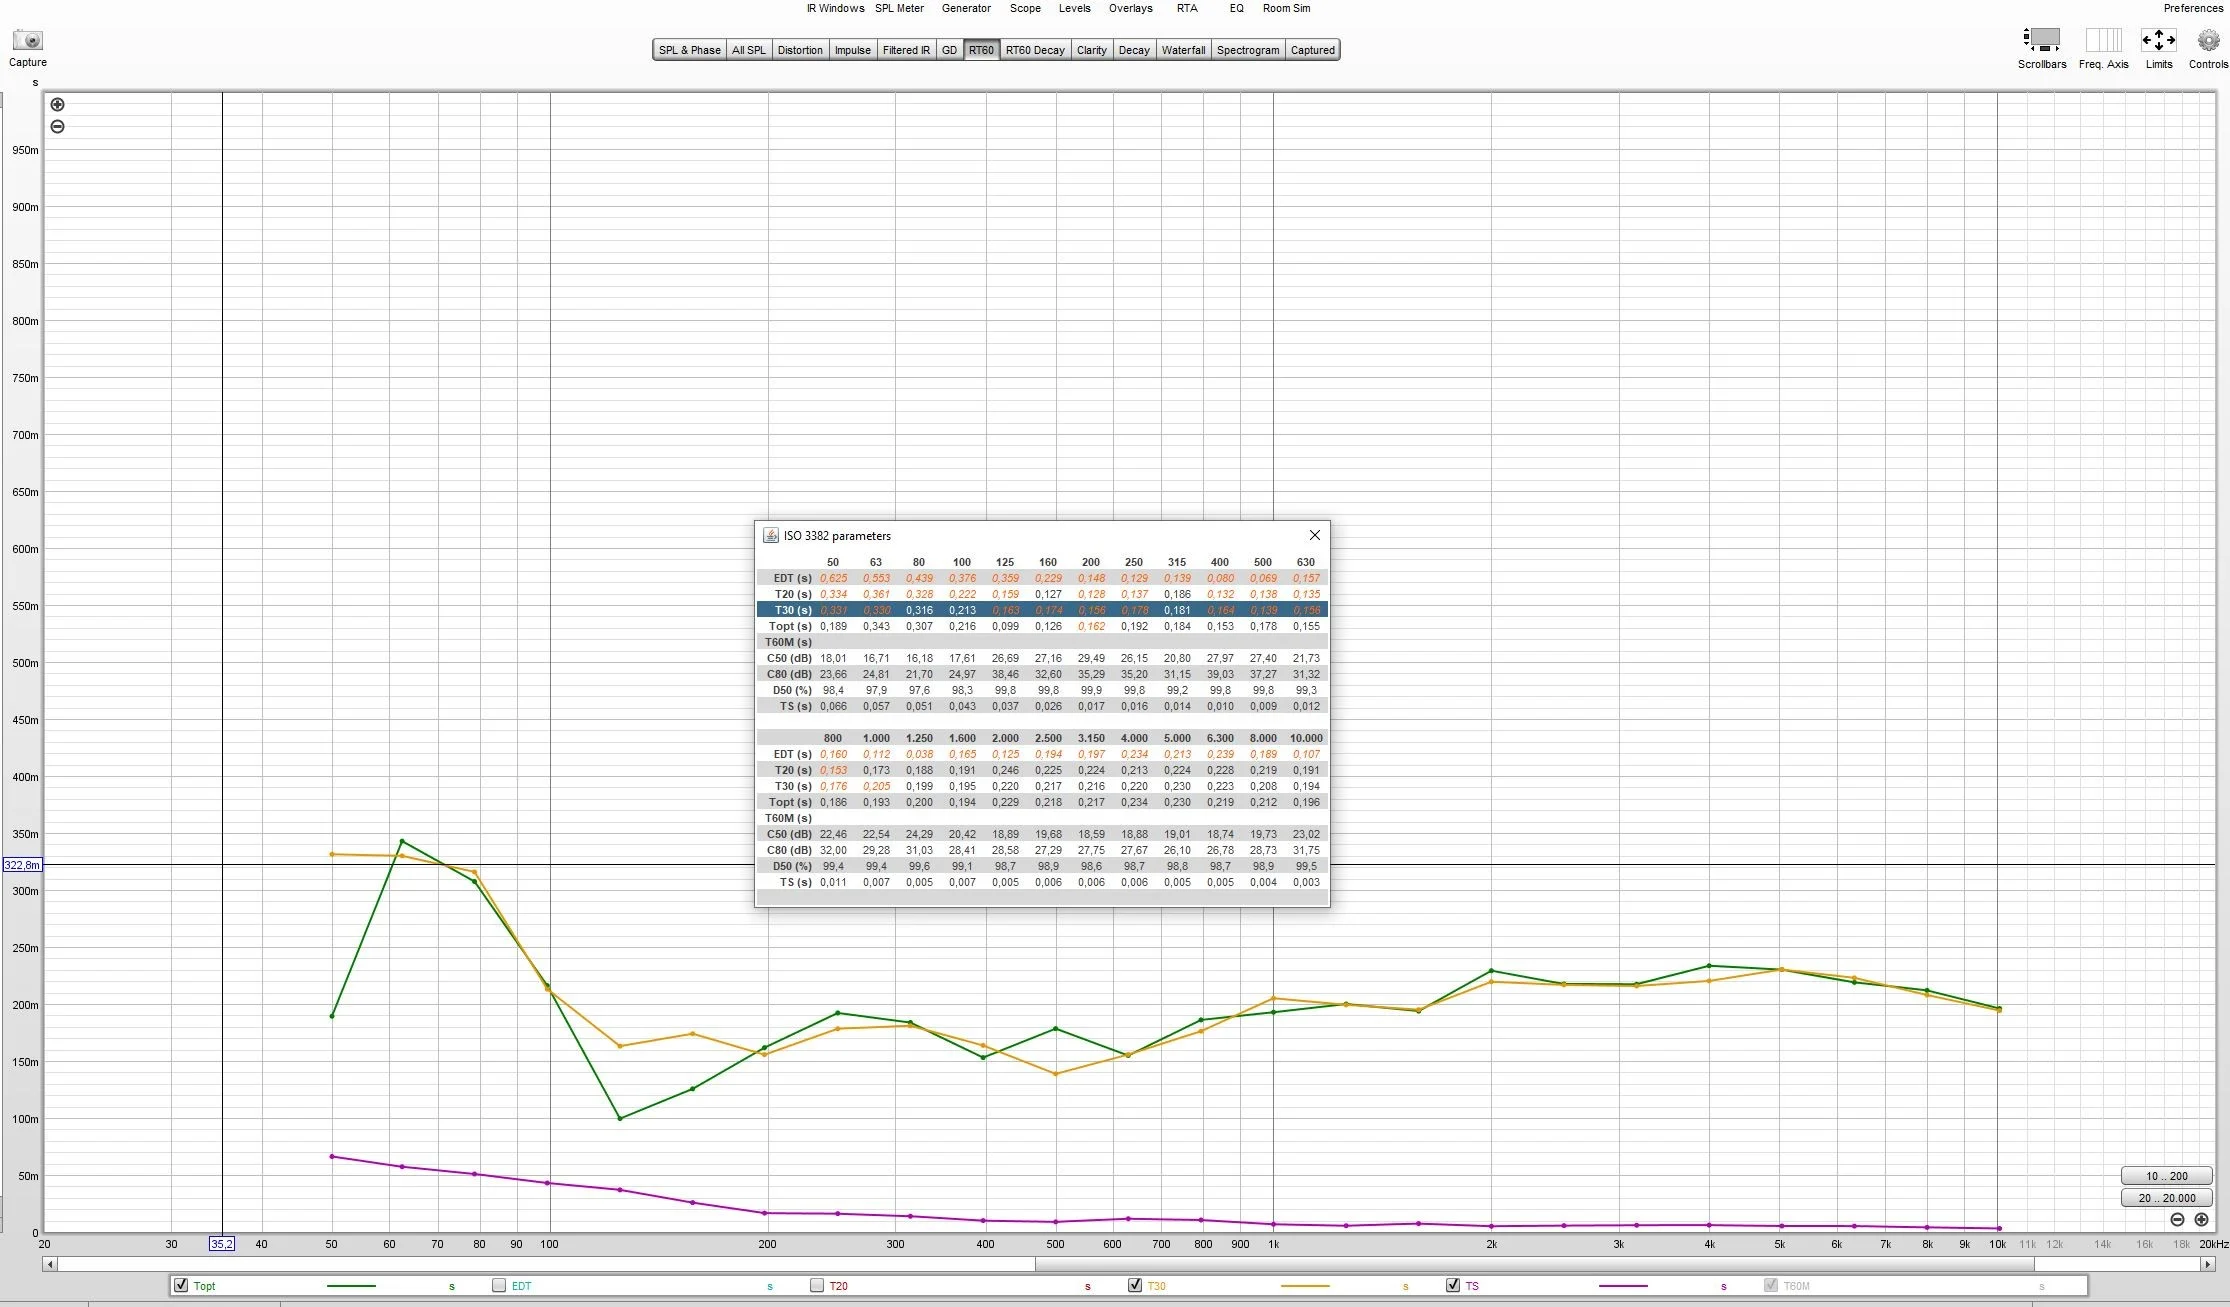Zoom in horizontally with bottom-right plus icon
Screen dimensions: 2230x1307
(2201, 1219)
